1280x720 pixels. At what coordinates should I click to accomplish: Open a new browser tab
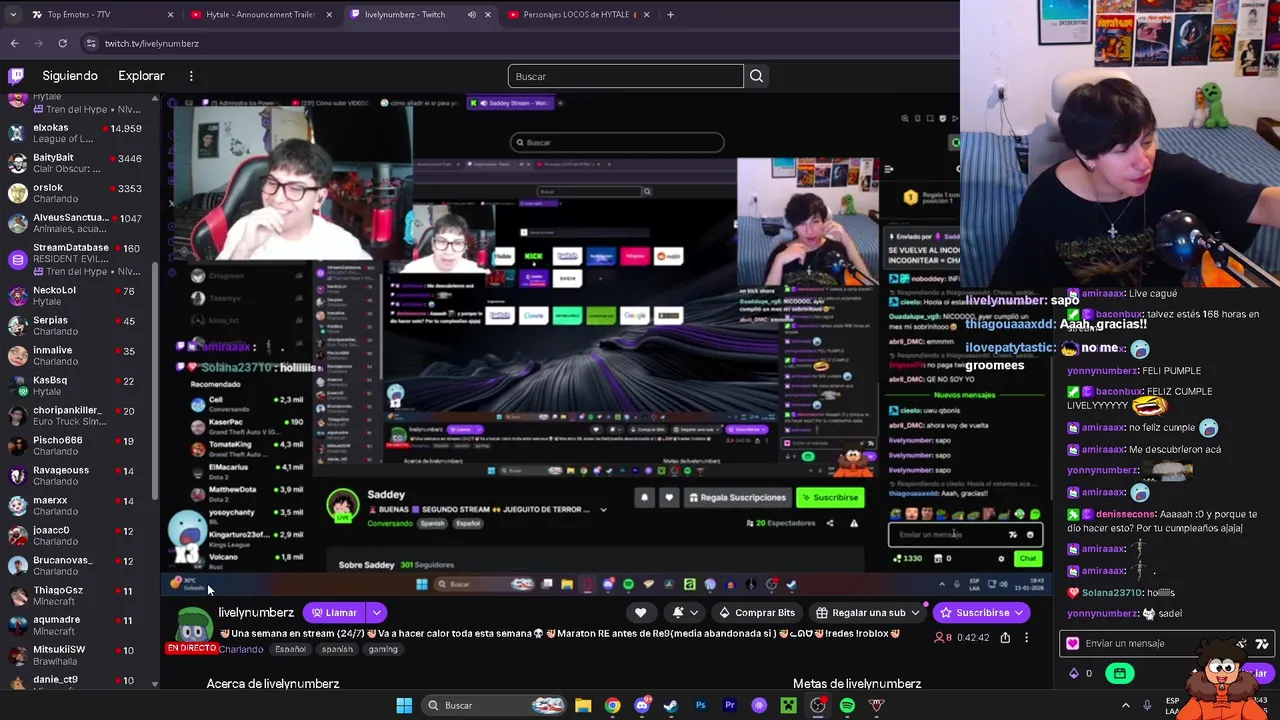pos(670,15)
